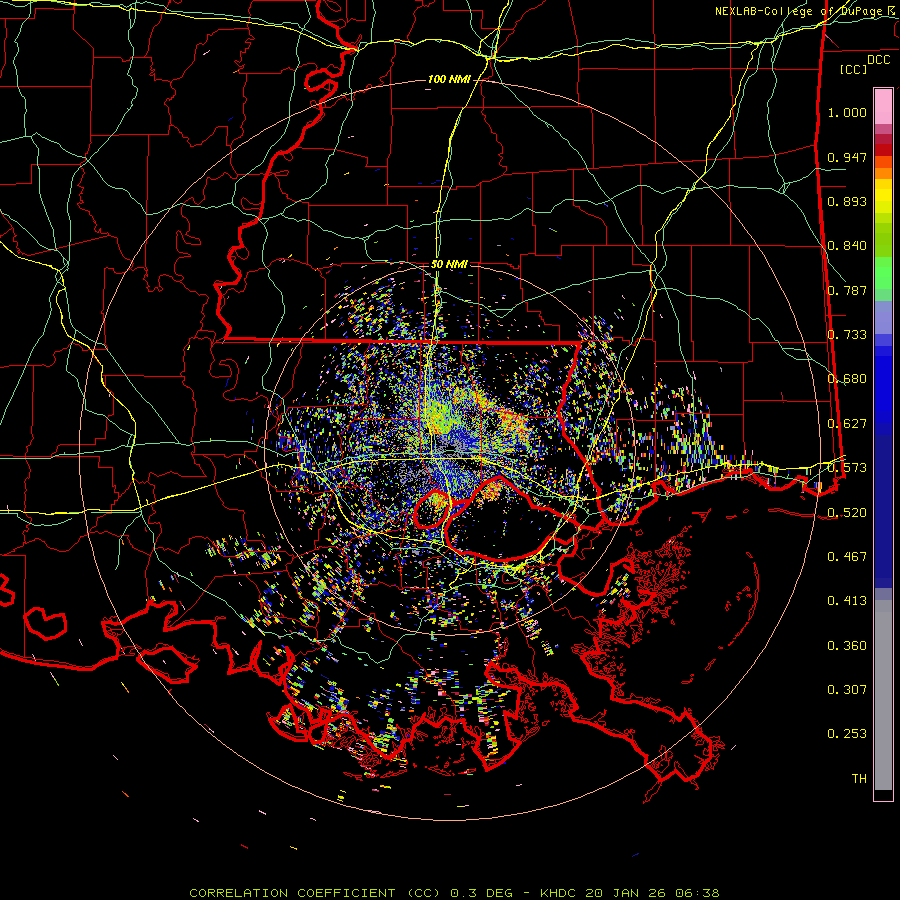
Task: Click the gray segment of the color bar
Action: (883, 695)
